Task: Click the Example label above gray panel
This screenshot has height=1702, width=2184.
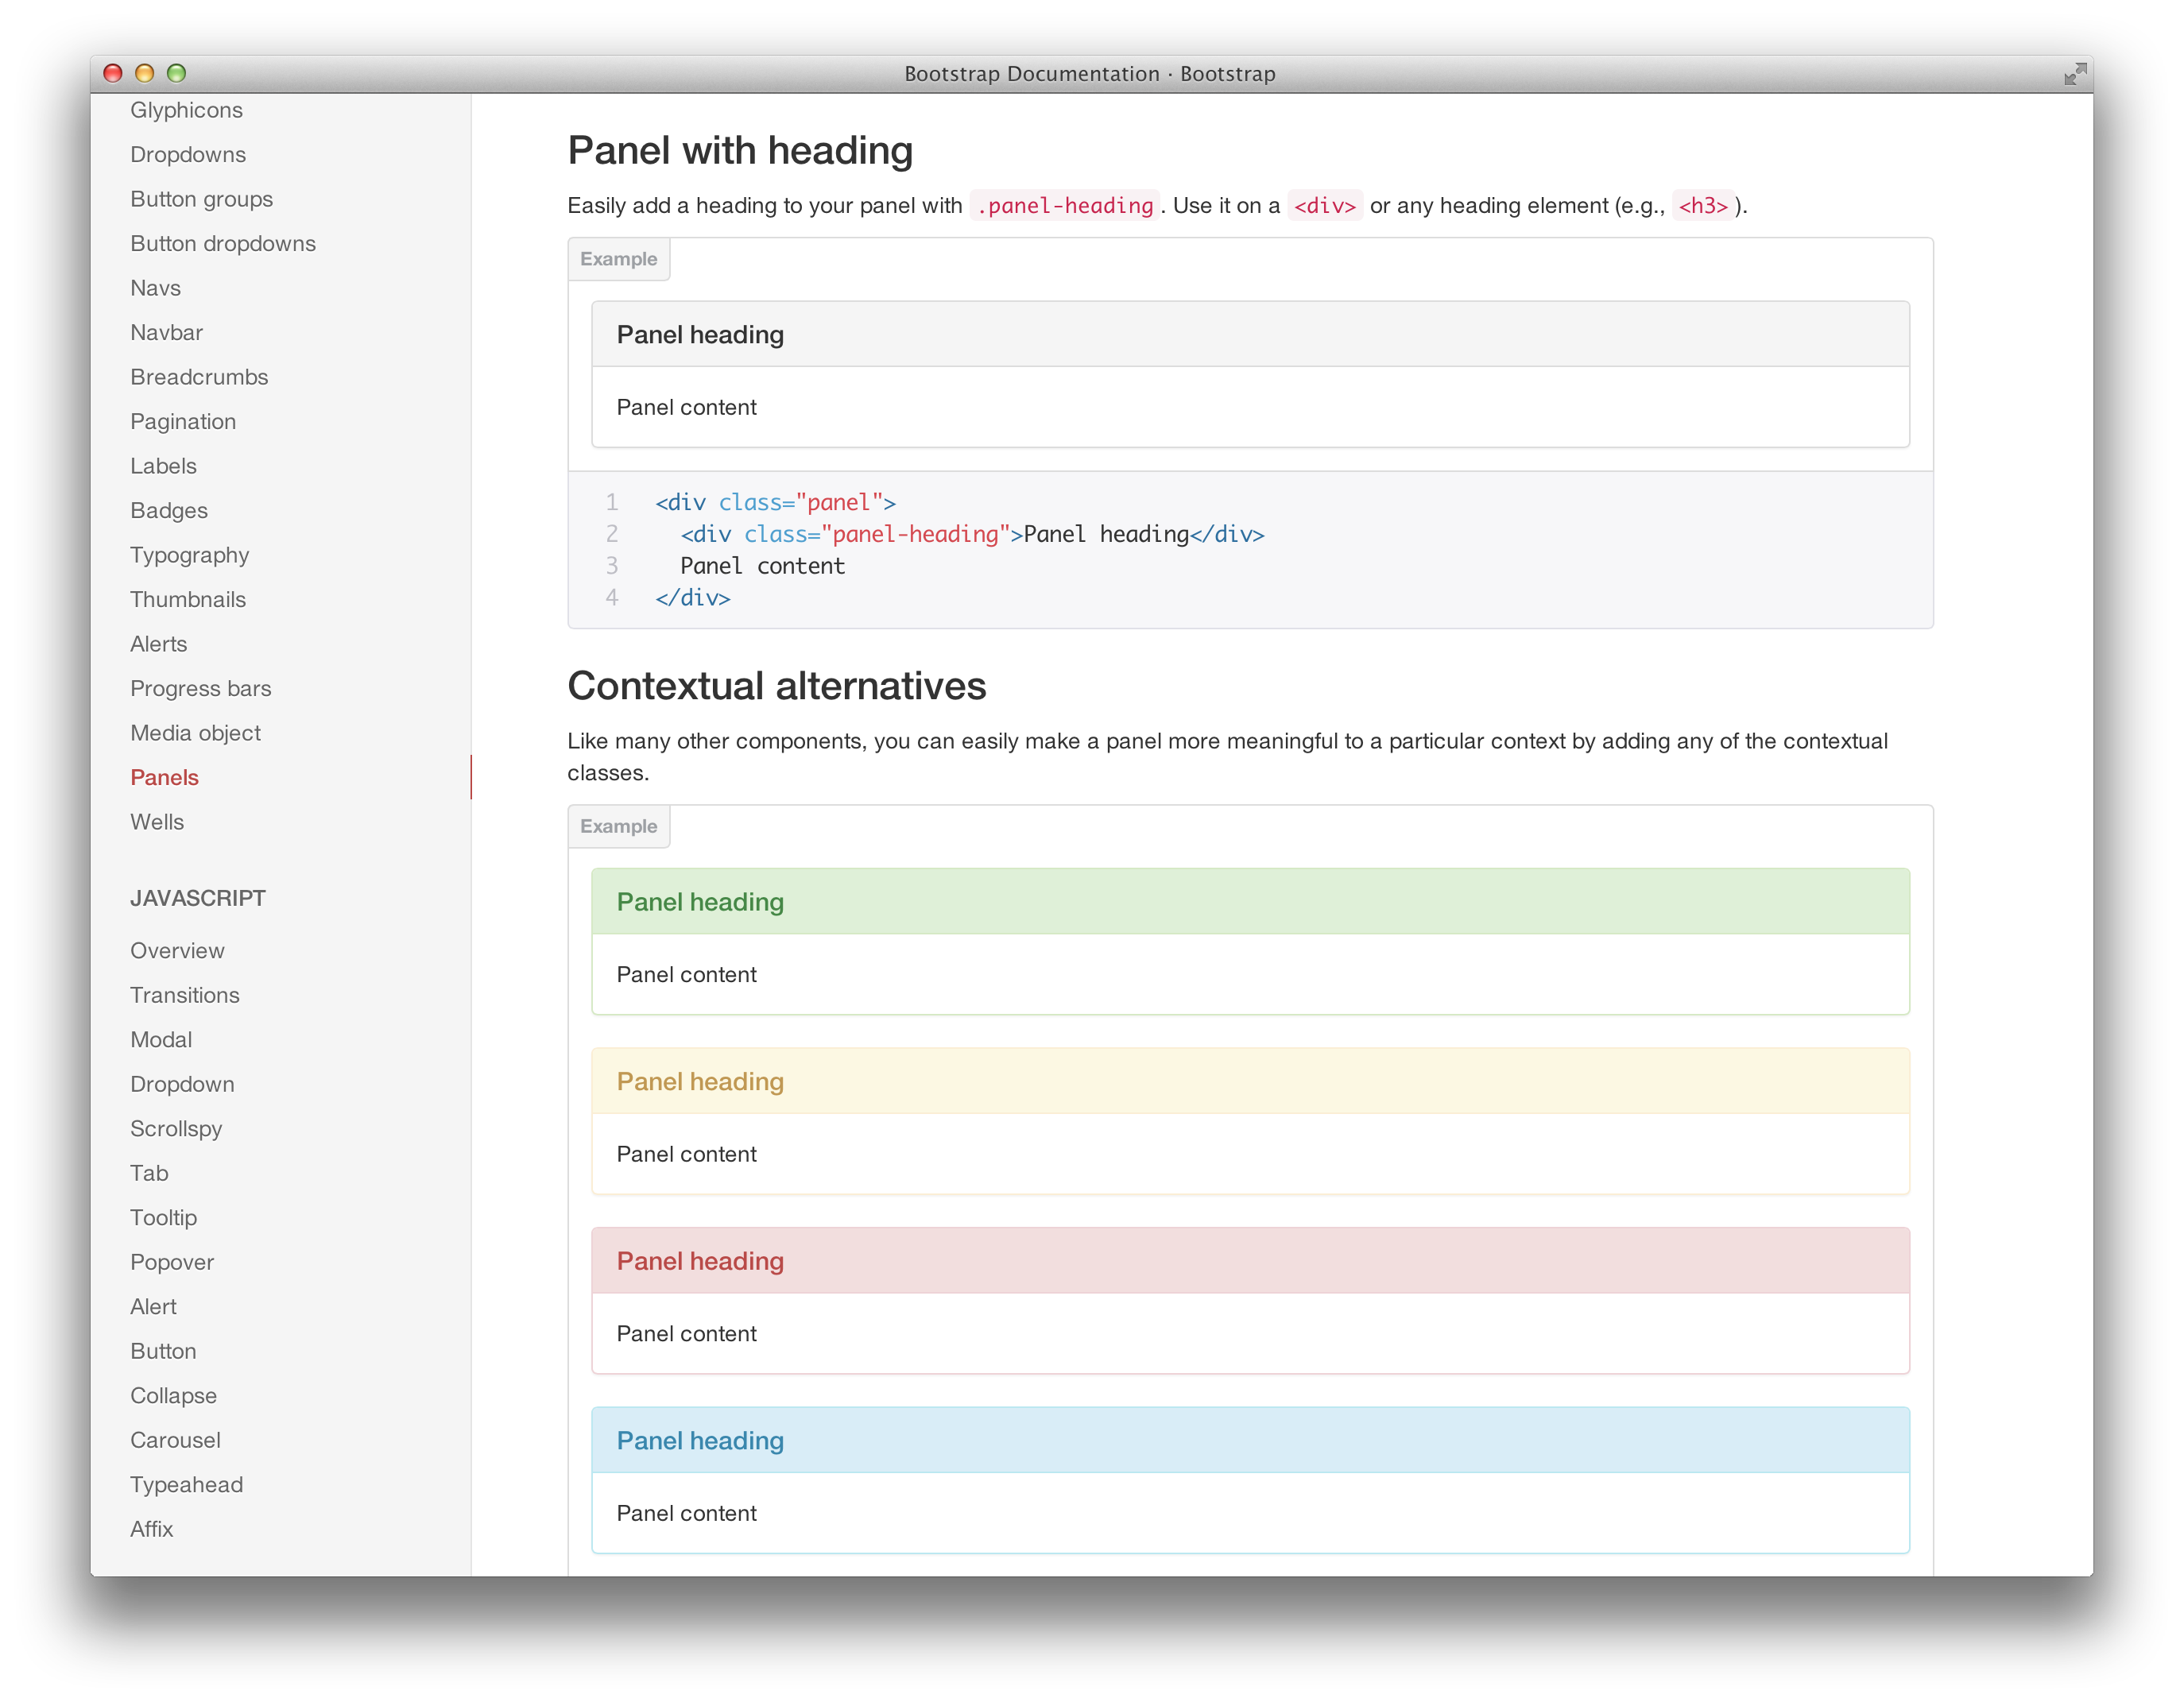Action: [x=619, y=259]
